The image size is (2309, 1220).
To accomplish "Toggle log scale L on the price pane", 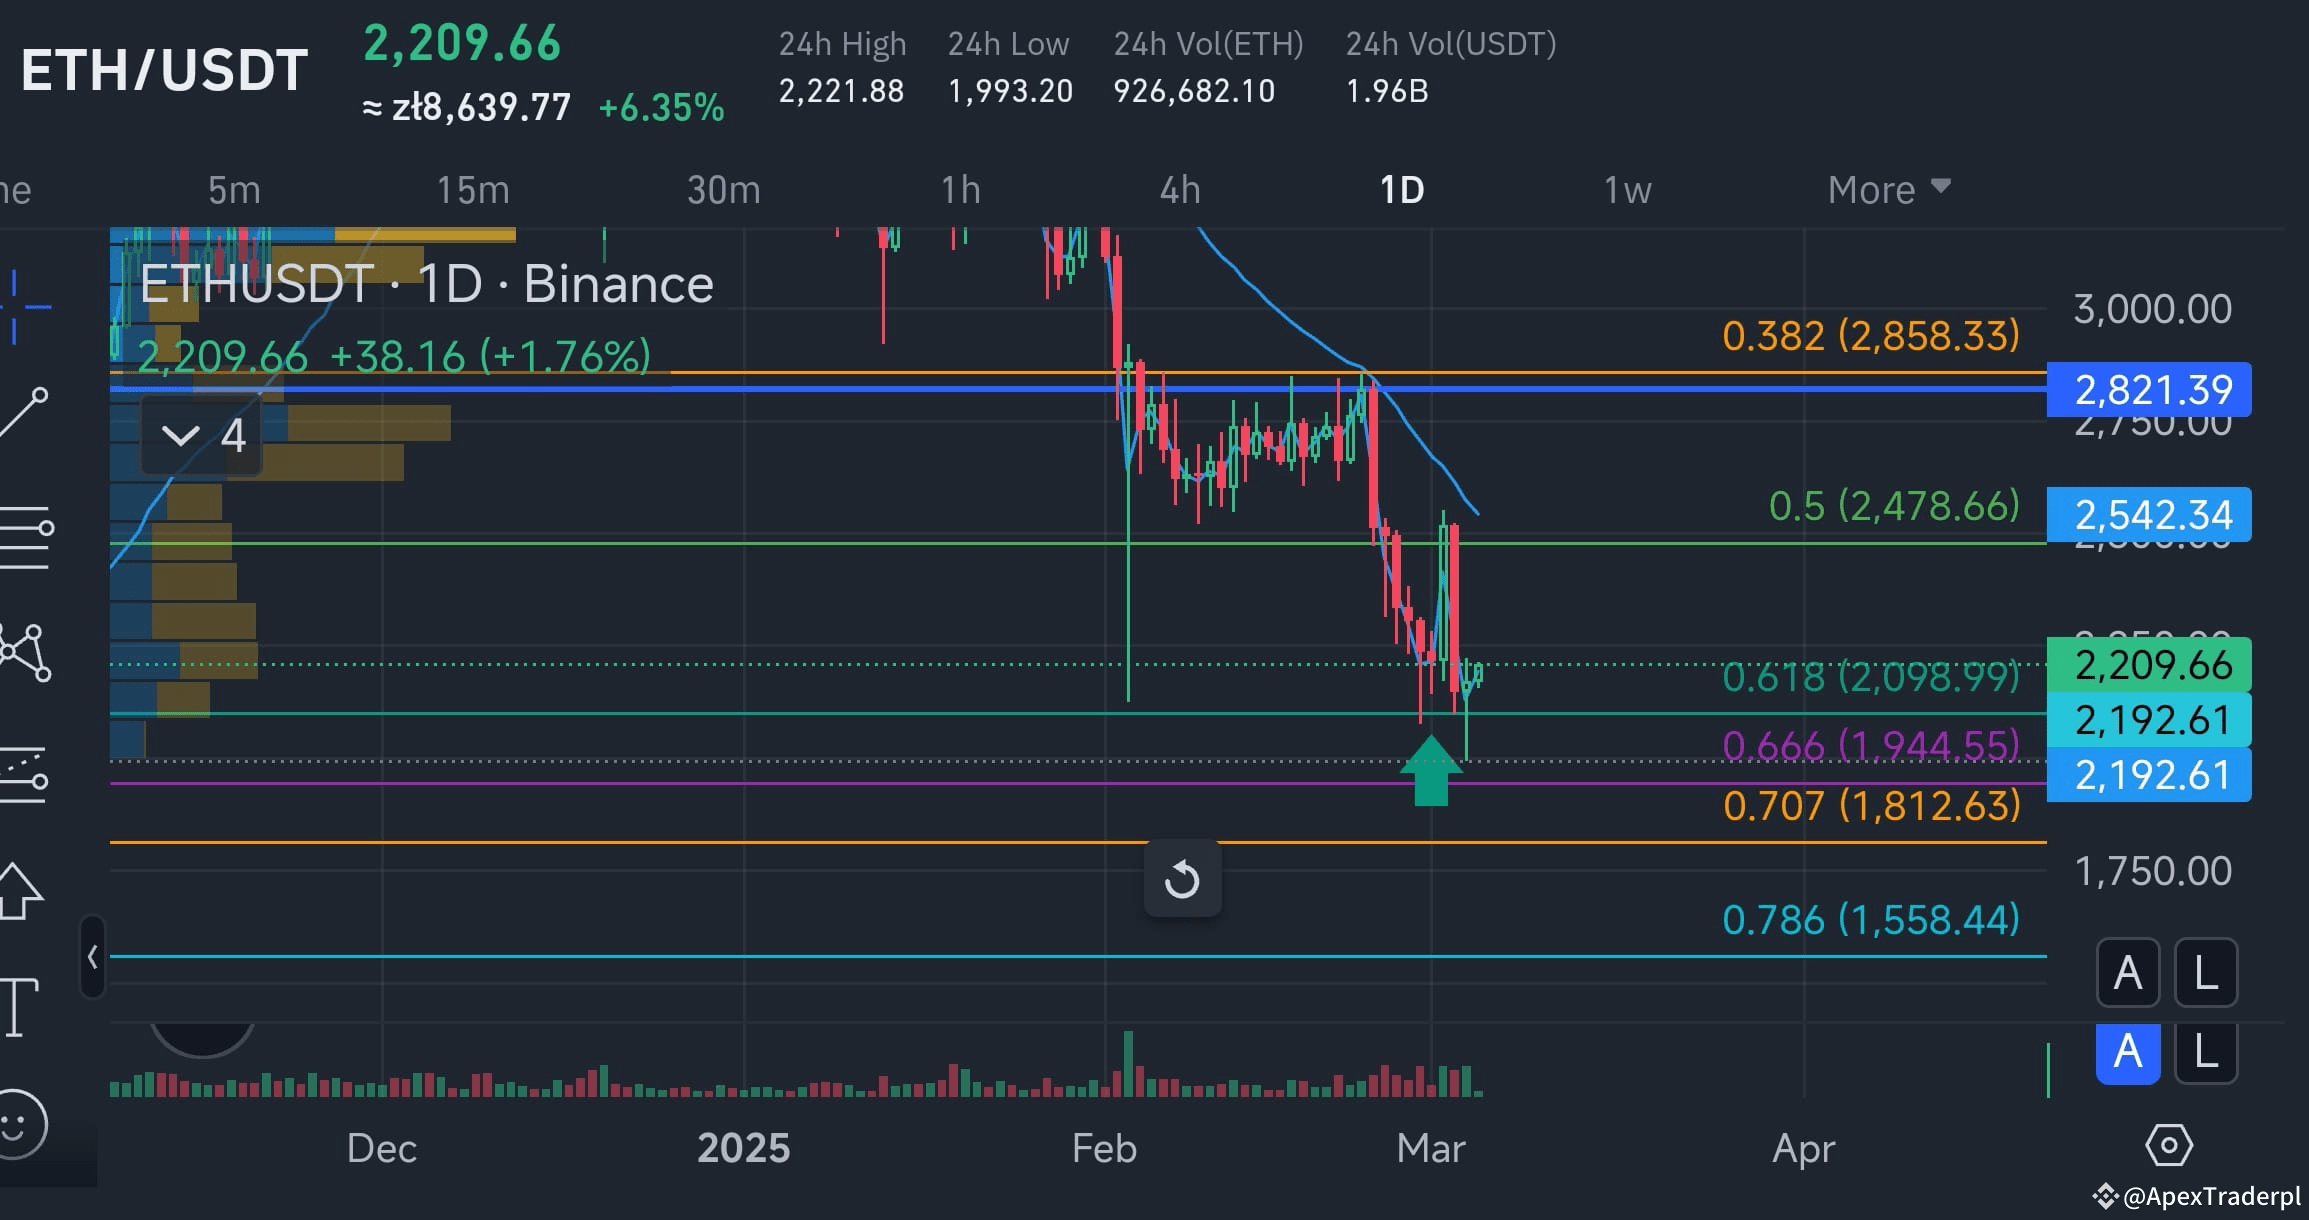I will click(x=2206, y=972).
